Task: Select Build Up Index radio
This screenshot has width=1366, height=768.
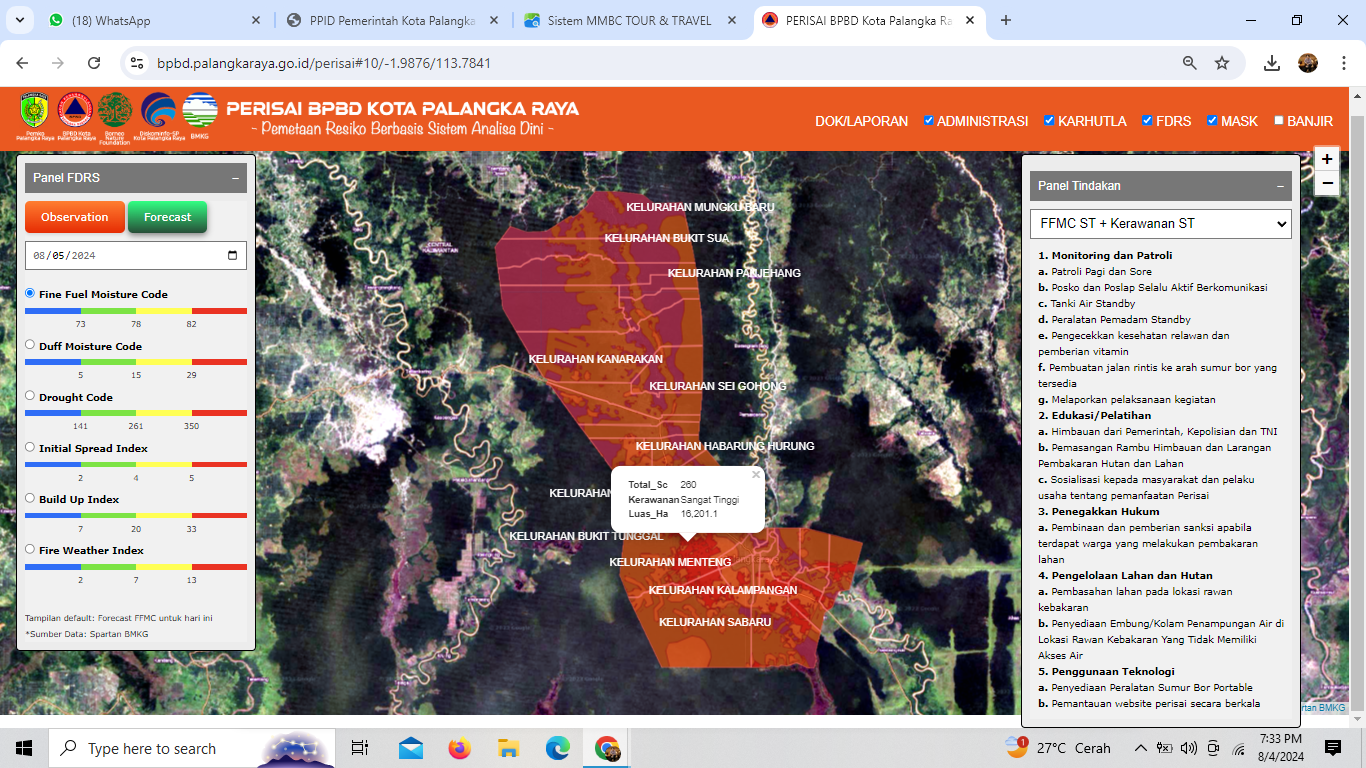Action: coord(30,498)
